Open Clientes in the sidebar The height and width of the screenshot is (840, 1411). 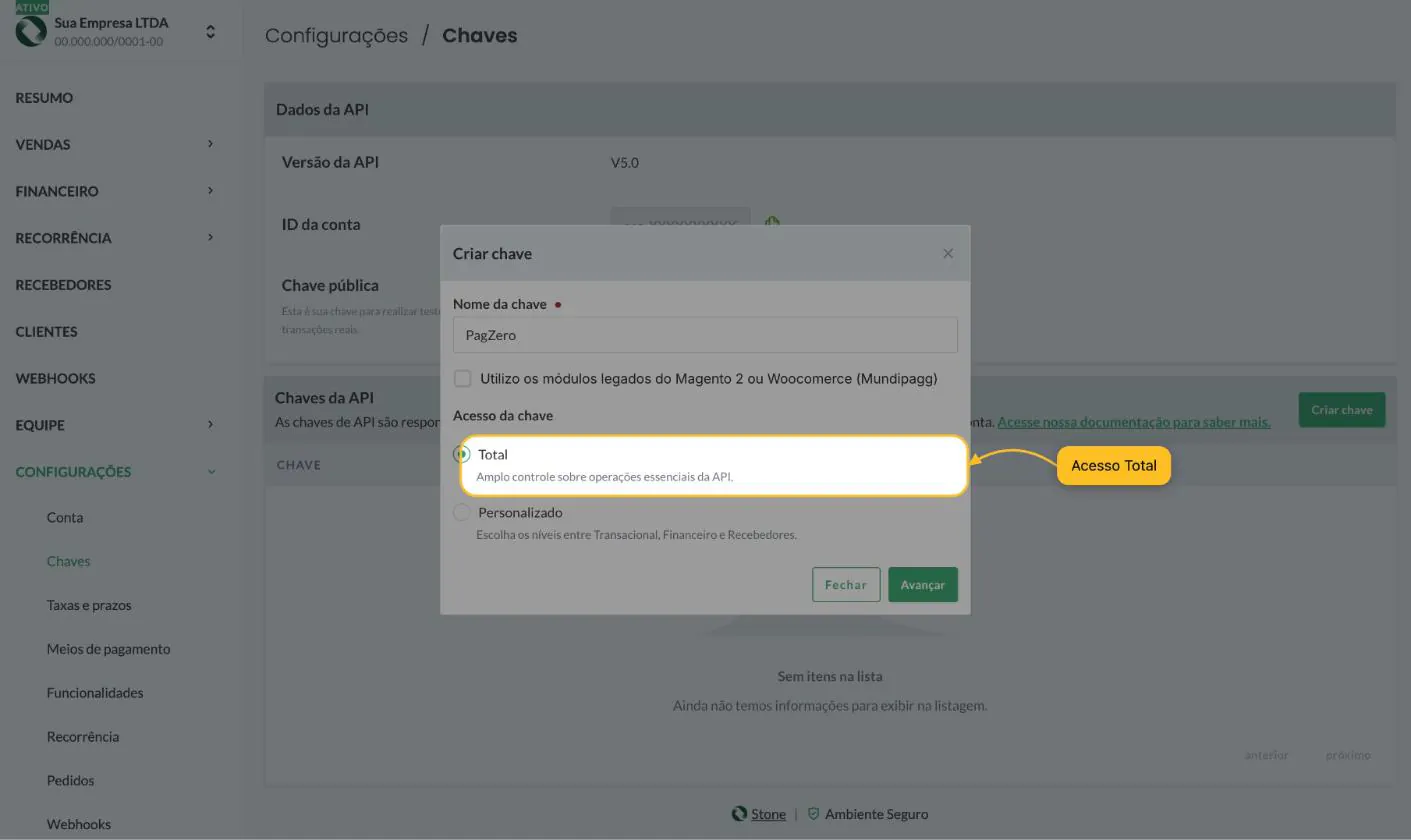pos(46,332)
